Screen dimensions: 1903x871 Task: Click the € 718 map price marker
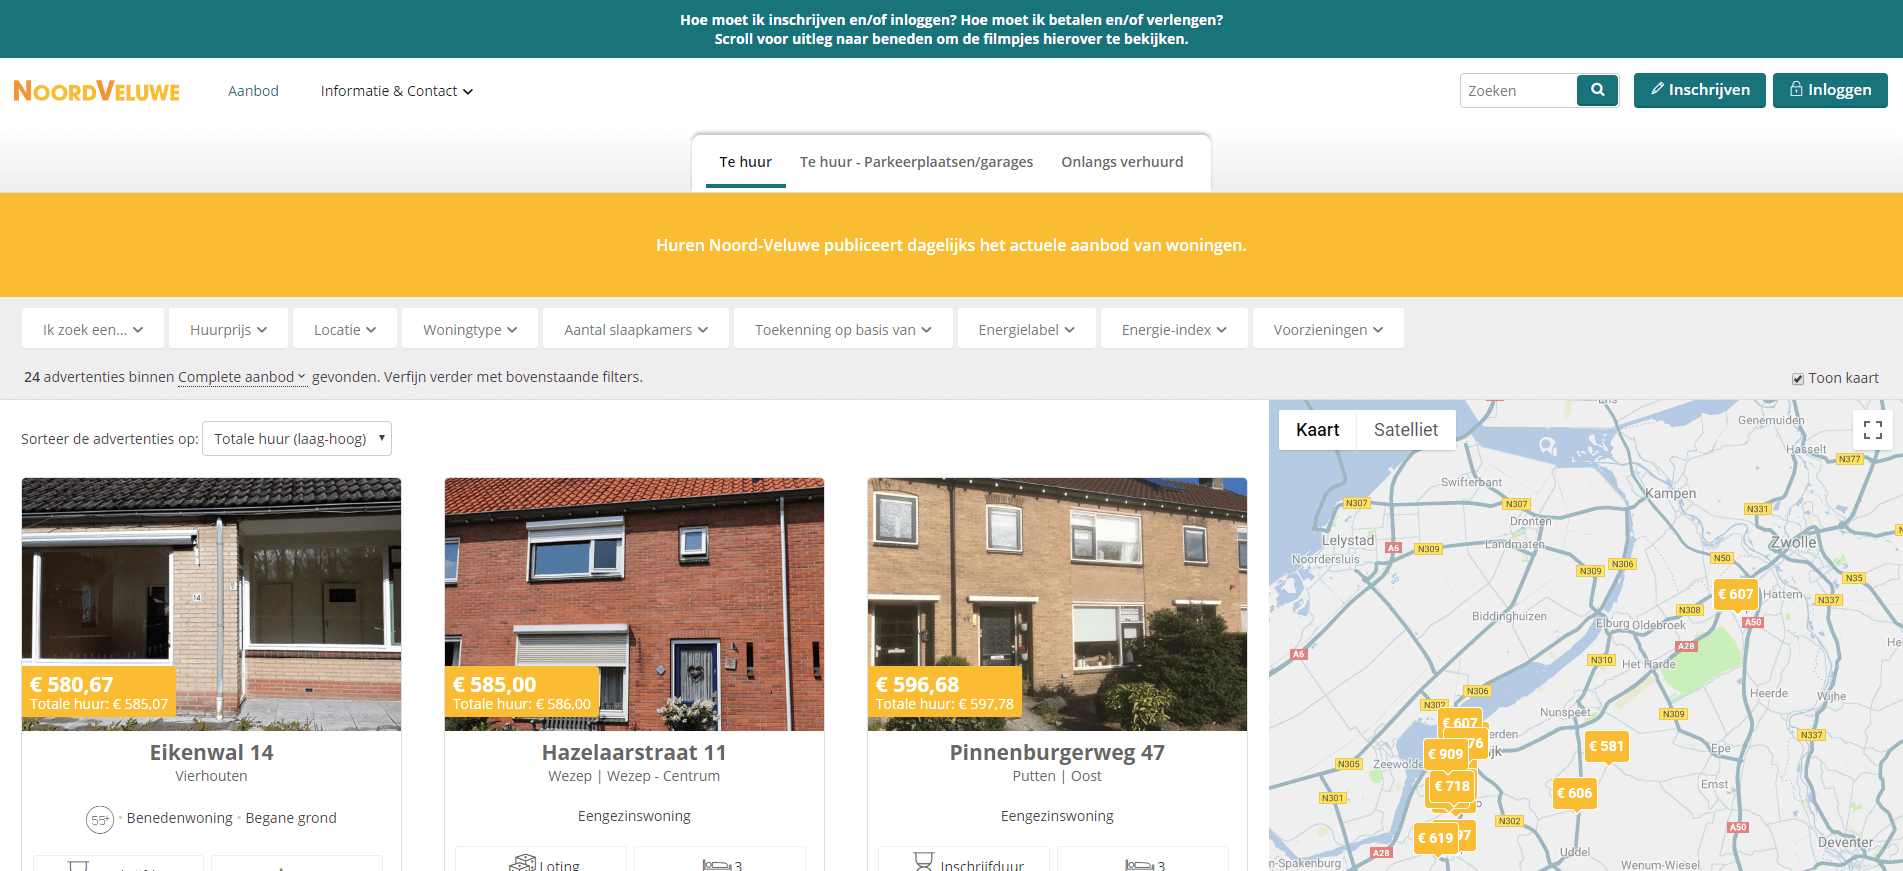click(x=1452, y=786)
